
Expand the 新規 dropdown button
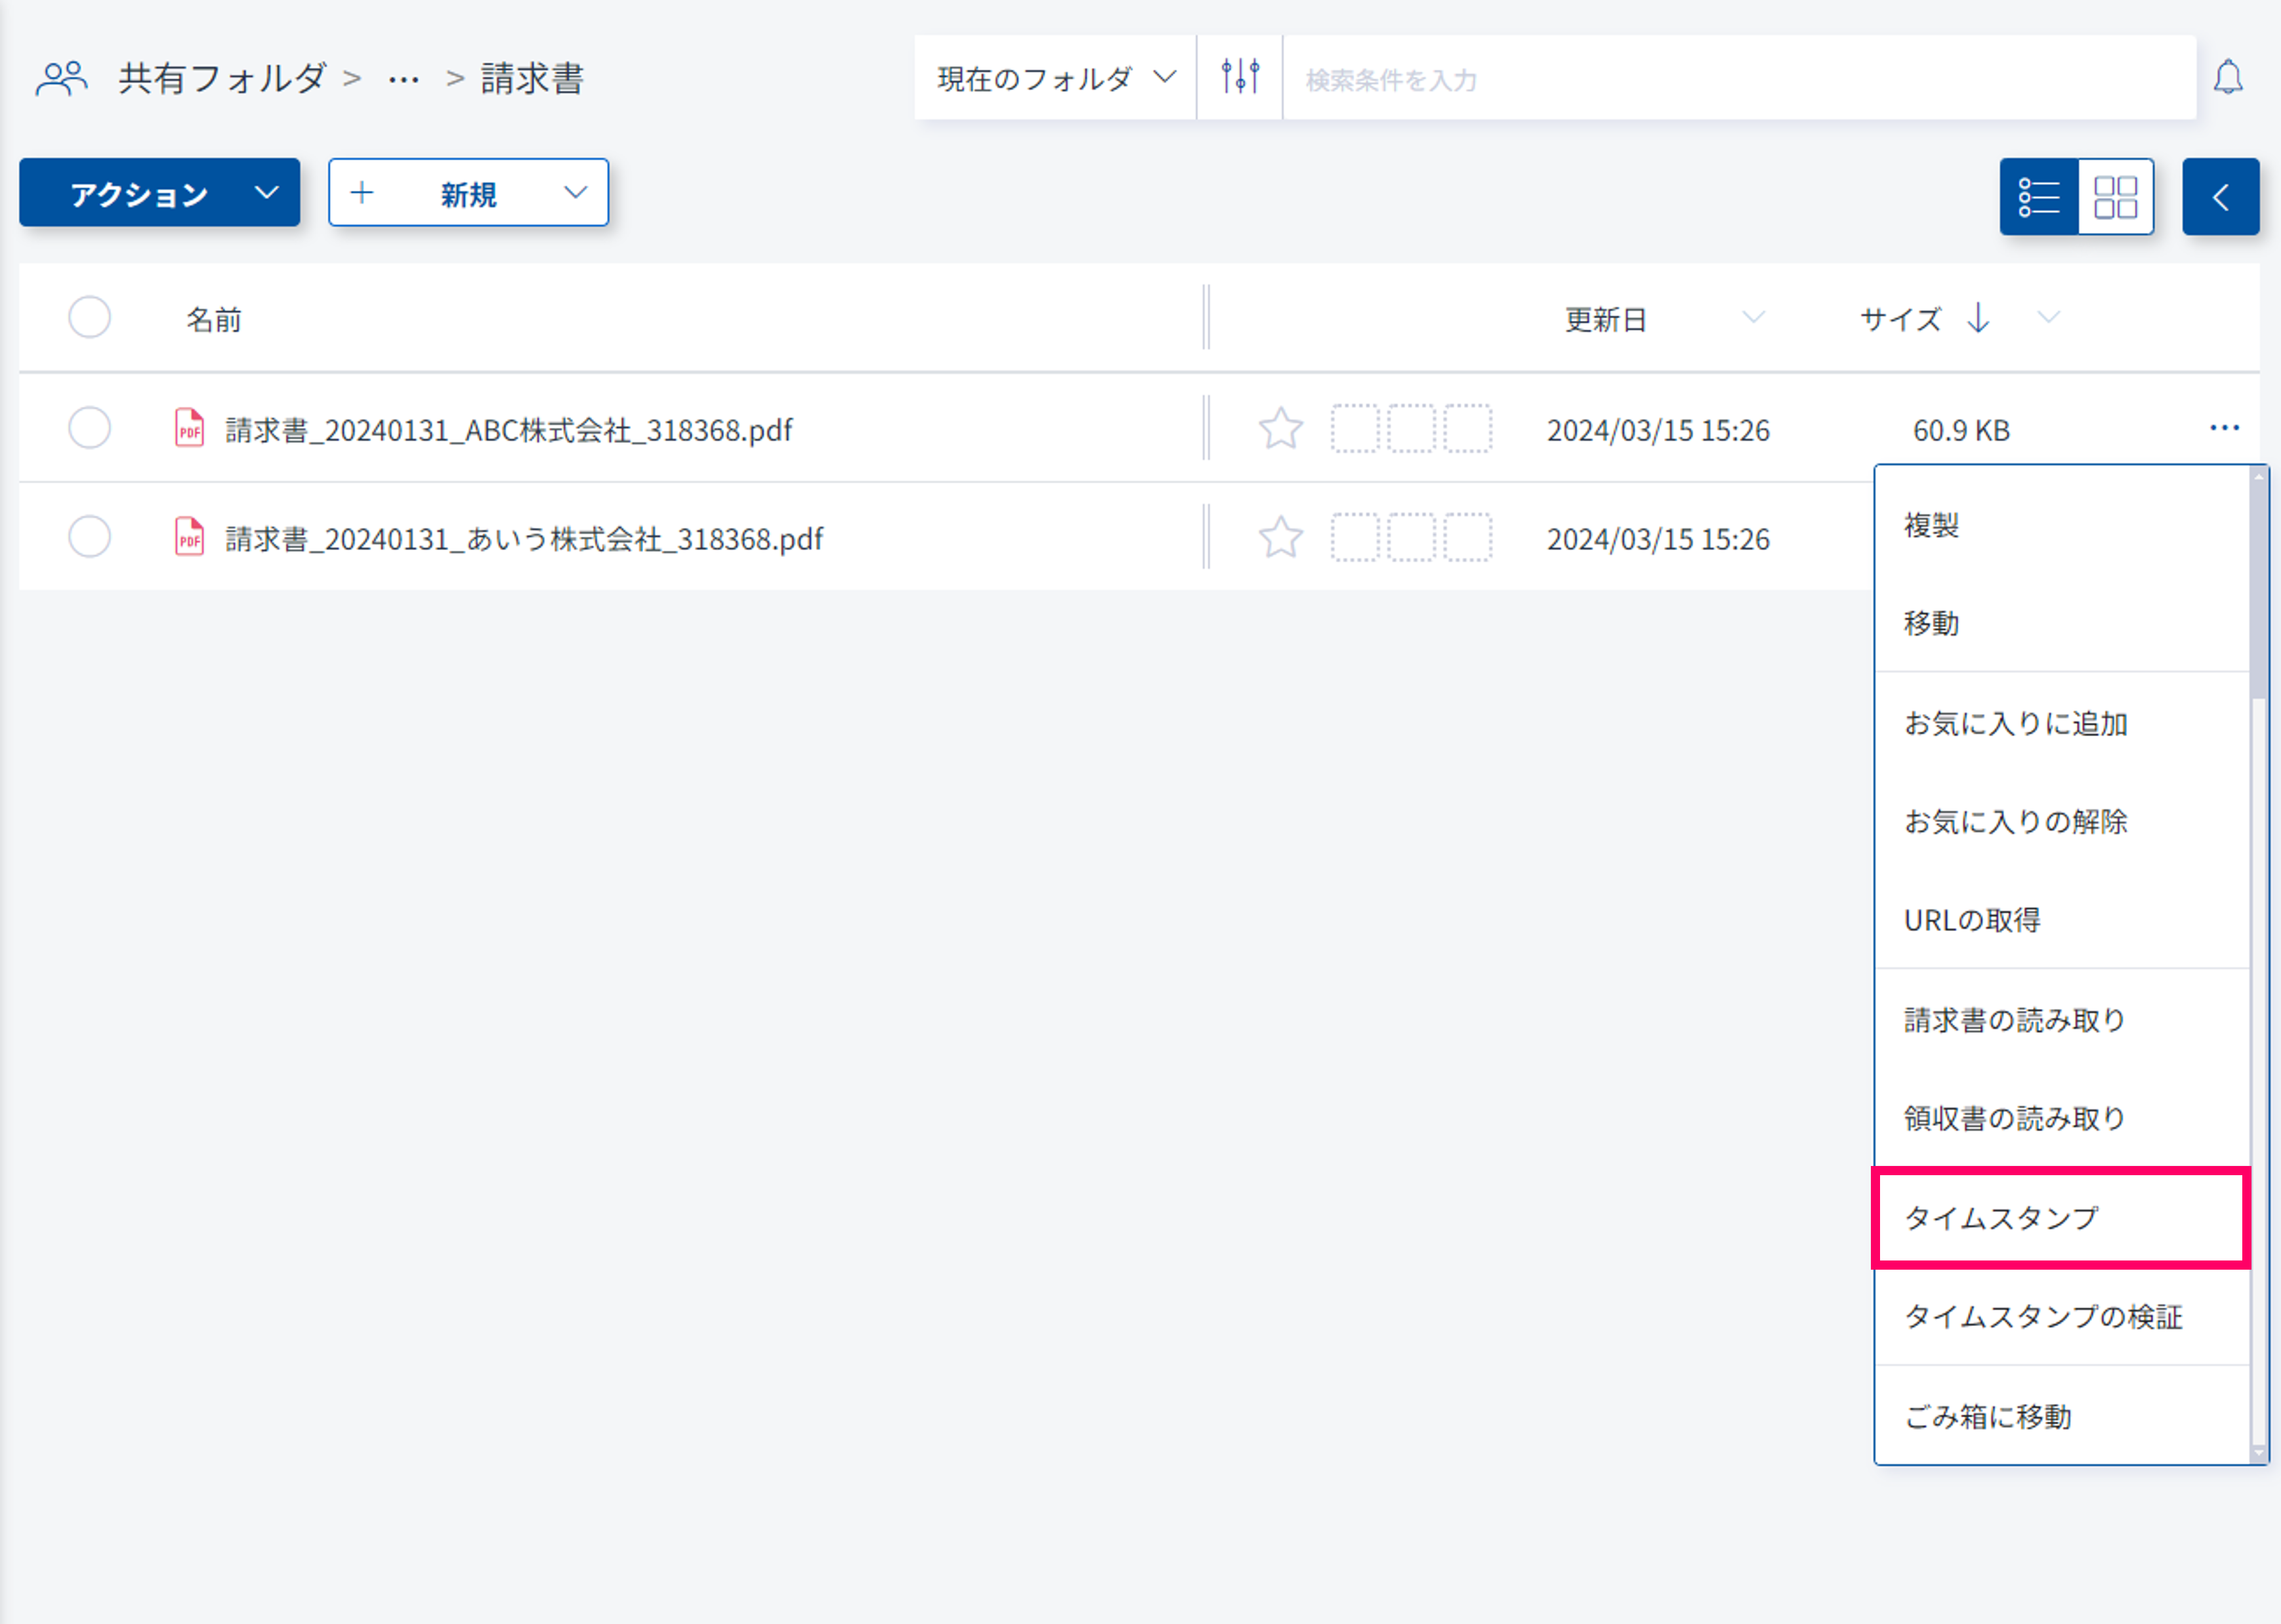pyautogui.click(x=468, y=193)
